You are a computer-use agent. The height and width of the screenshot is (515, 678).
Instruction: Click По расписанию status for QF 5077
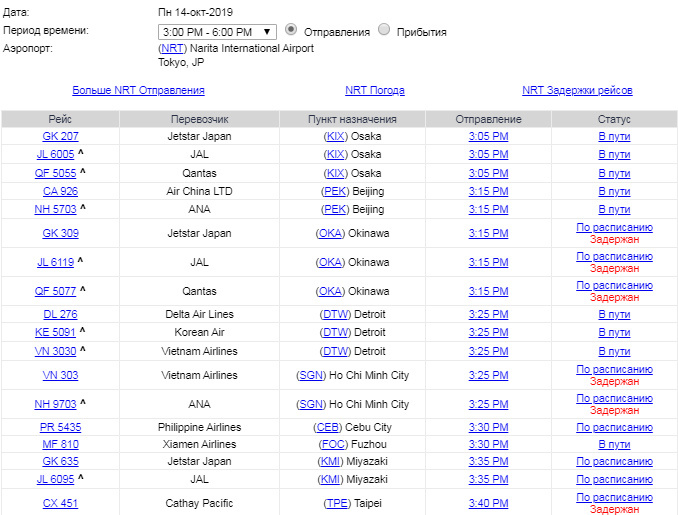coord(614,285)
